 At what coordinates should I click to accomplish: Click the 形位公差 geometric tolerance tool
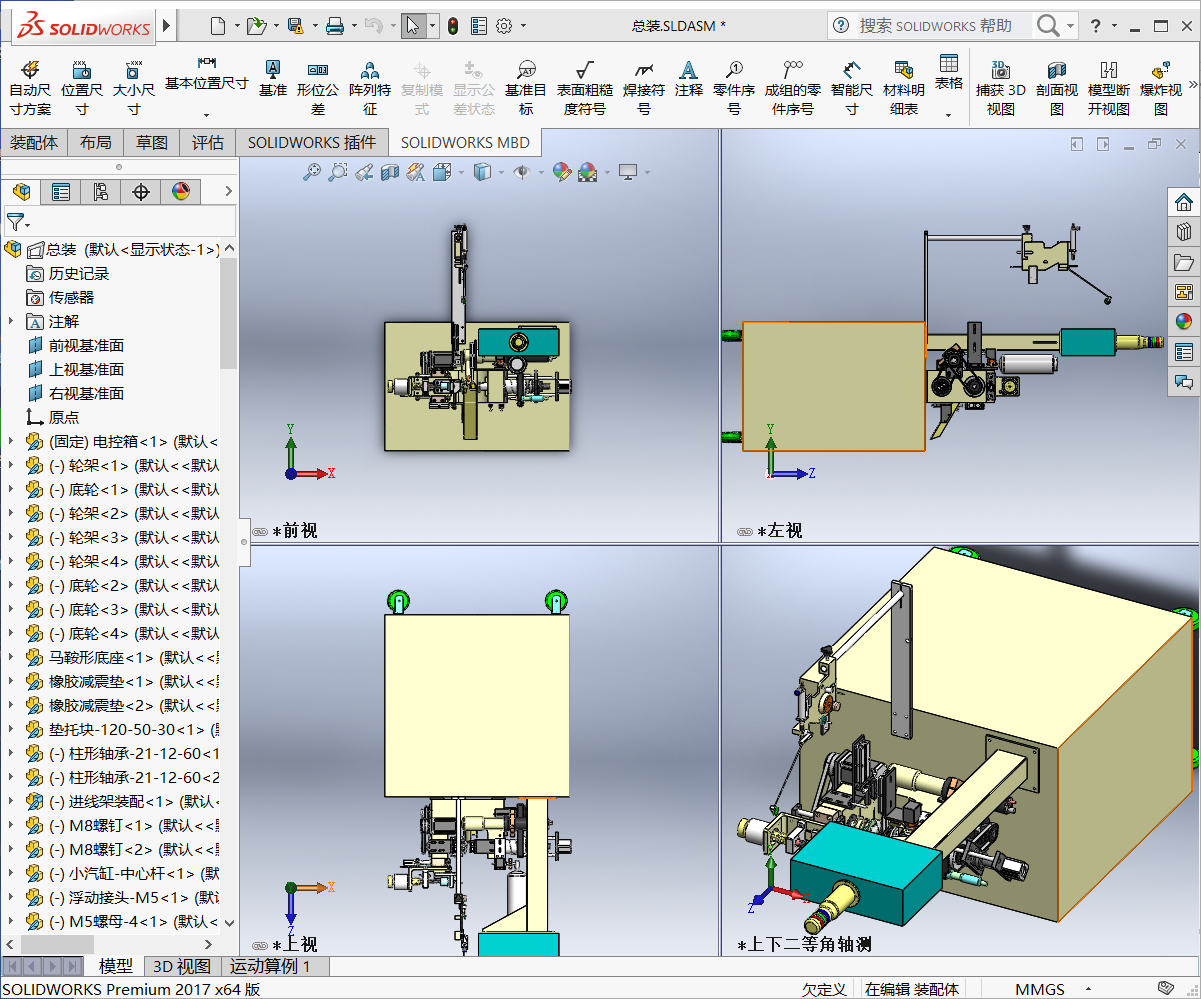pos(317,86)
